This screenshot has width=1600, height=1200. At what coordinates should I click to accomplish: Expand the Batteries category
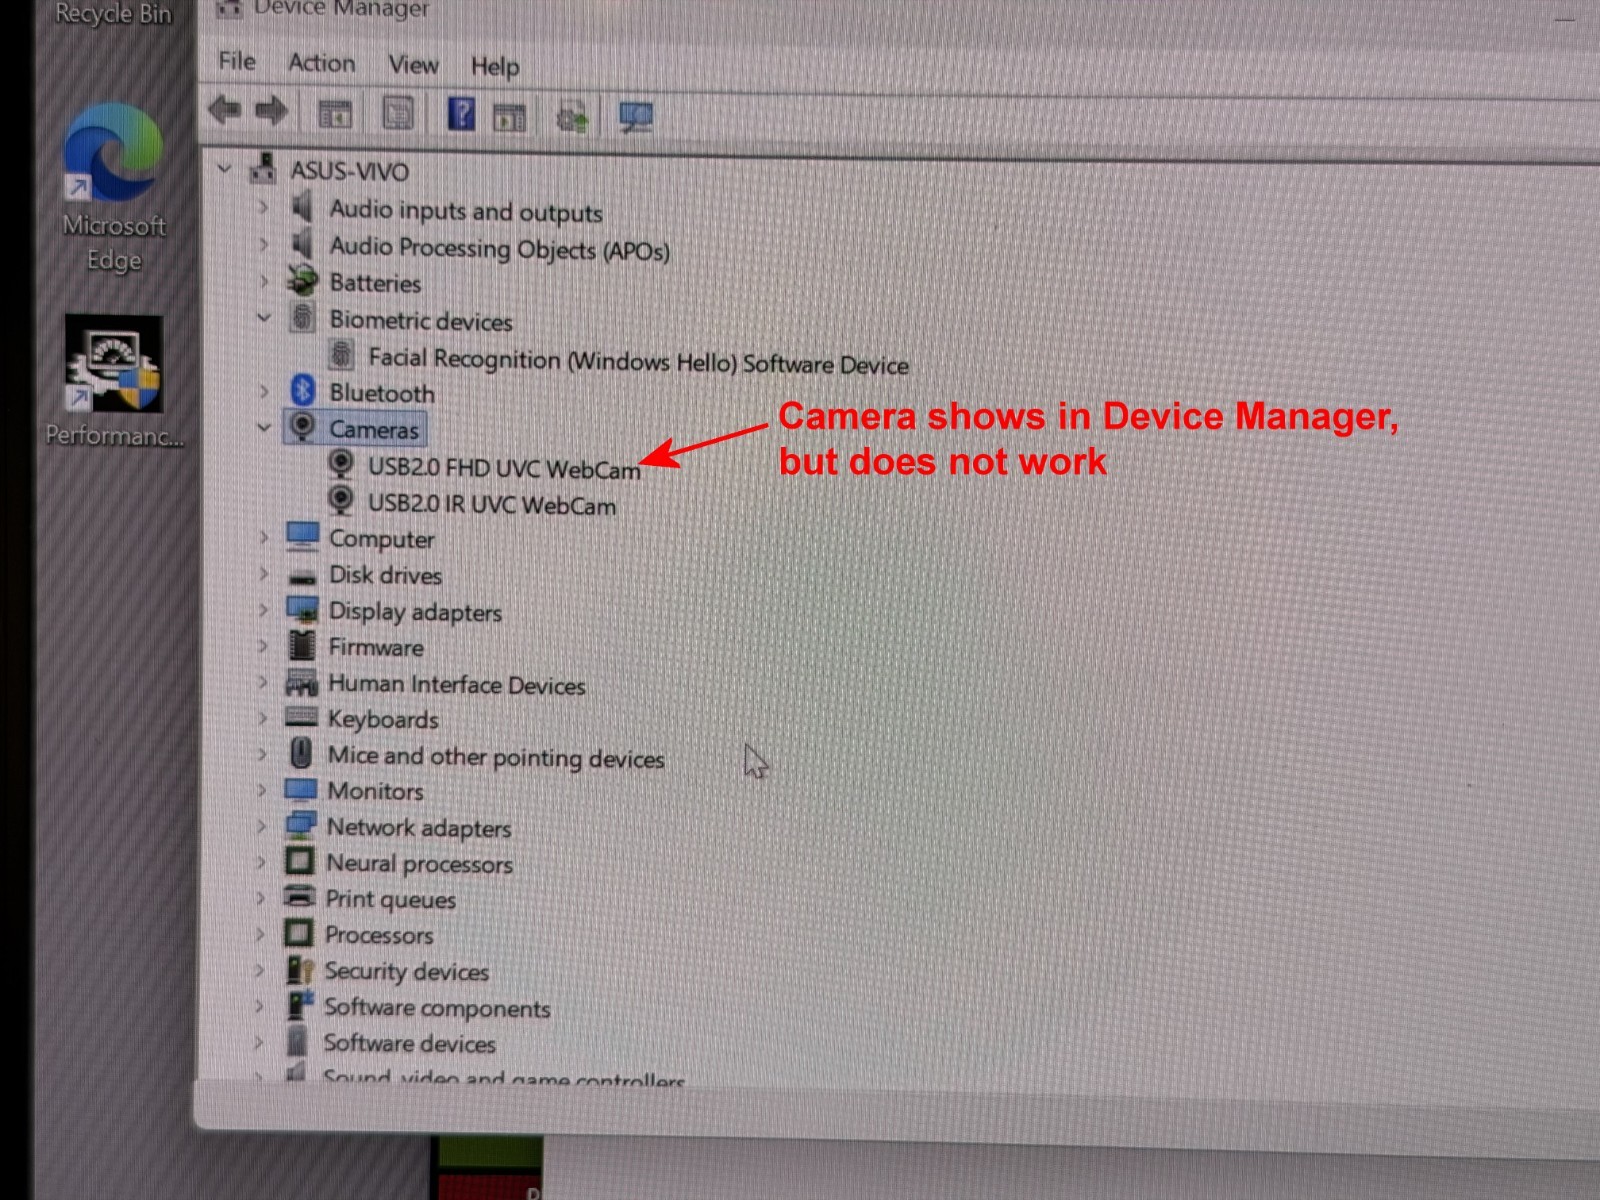[264, 282]
